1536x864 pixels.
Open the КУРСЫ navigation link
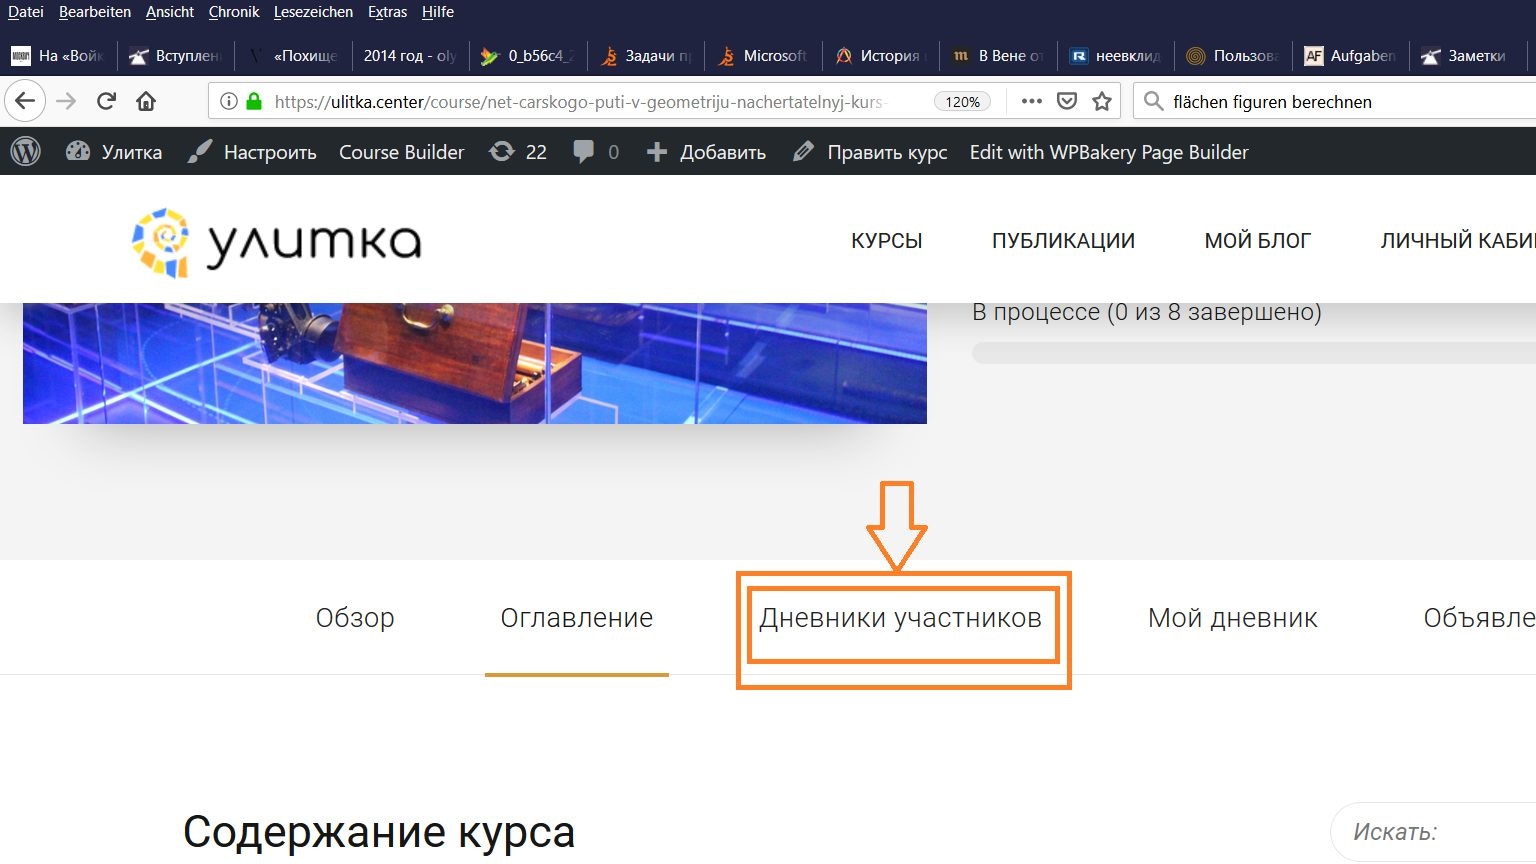coord(886,241)
